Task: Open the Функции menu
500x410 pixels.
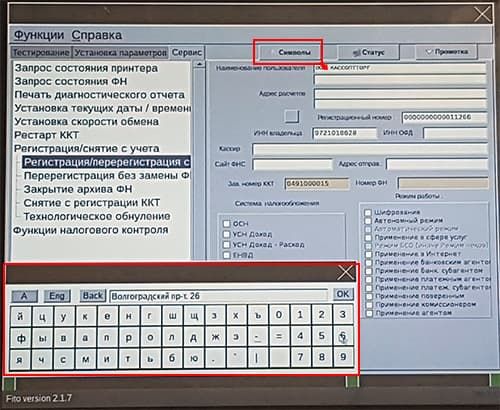Action: pyautogui.click(x=39, y=35)
